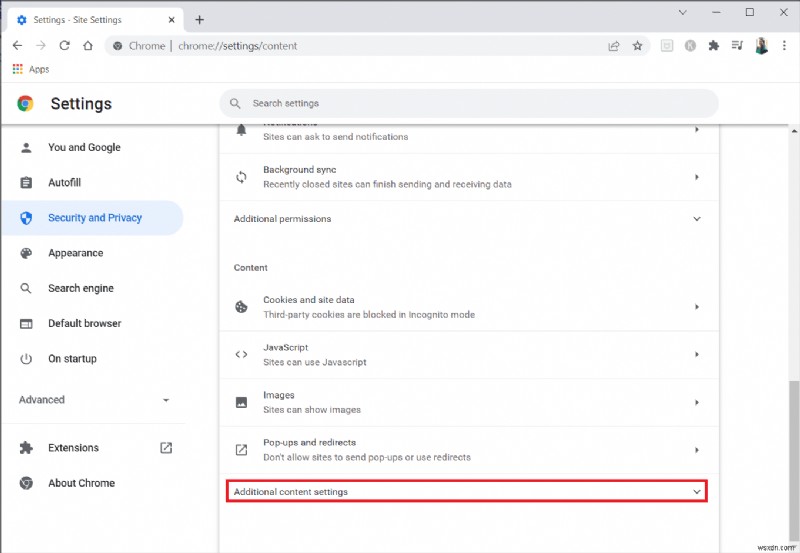Open the media control playlist icon
This screenshot has height=553, width=800.
[737, 45]
